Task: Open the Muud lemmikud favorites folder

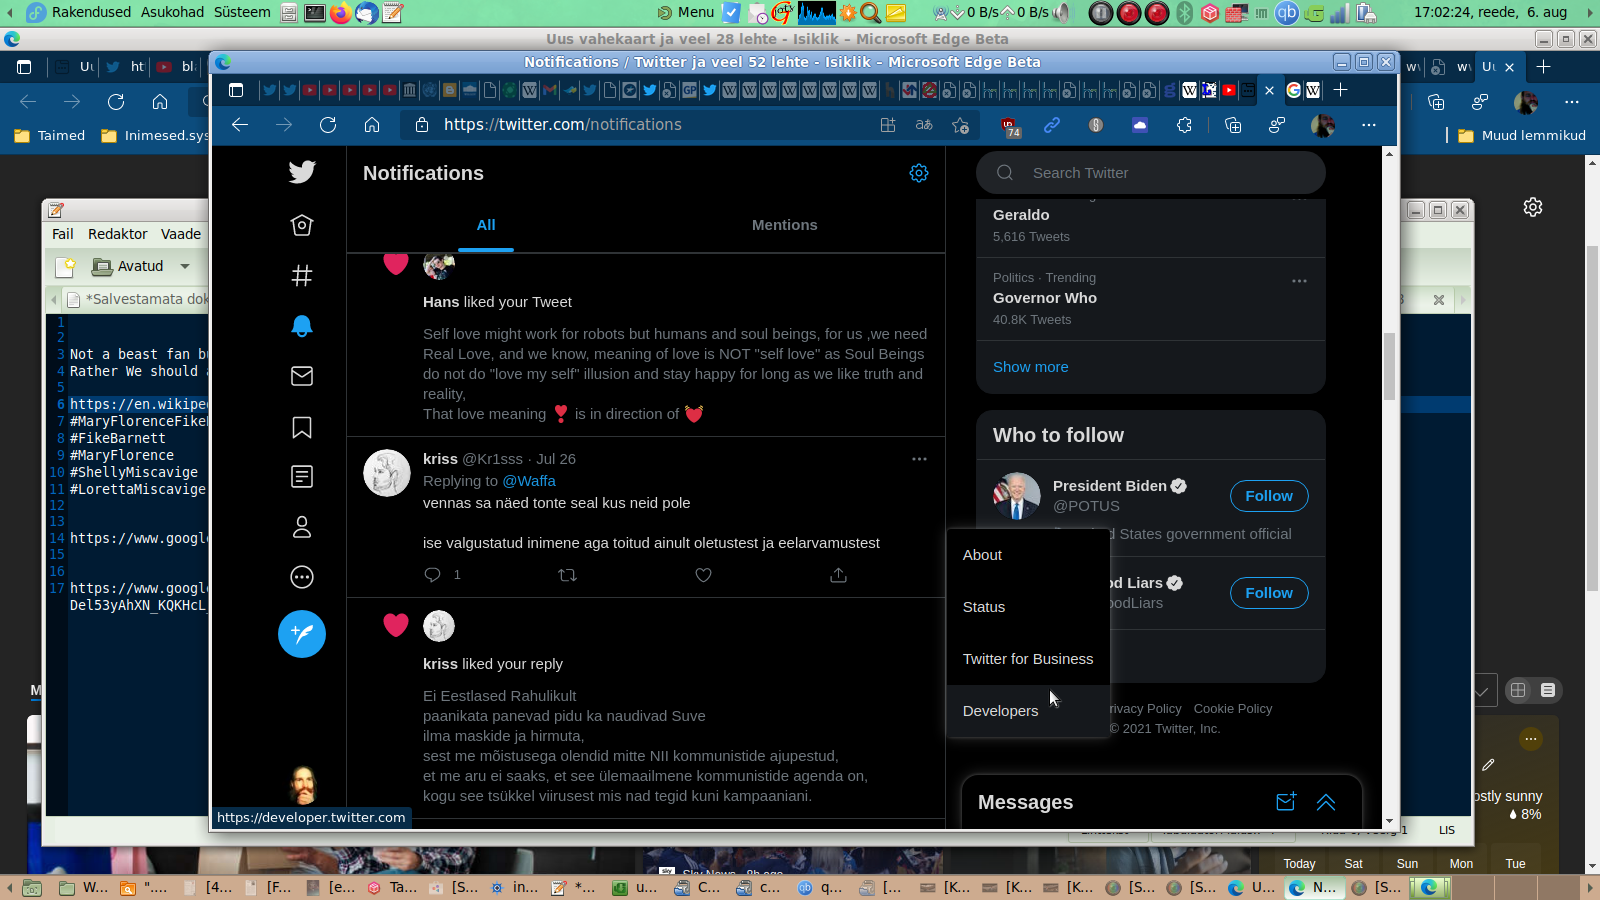Action: (1522, 136)
